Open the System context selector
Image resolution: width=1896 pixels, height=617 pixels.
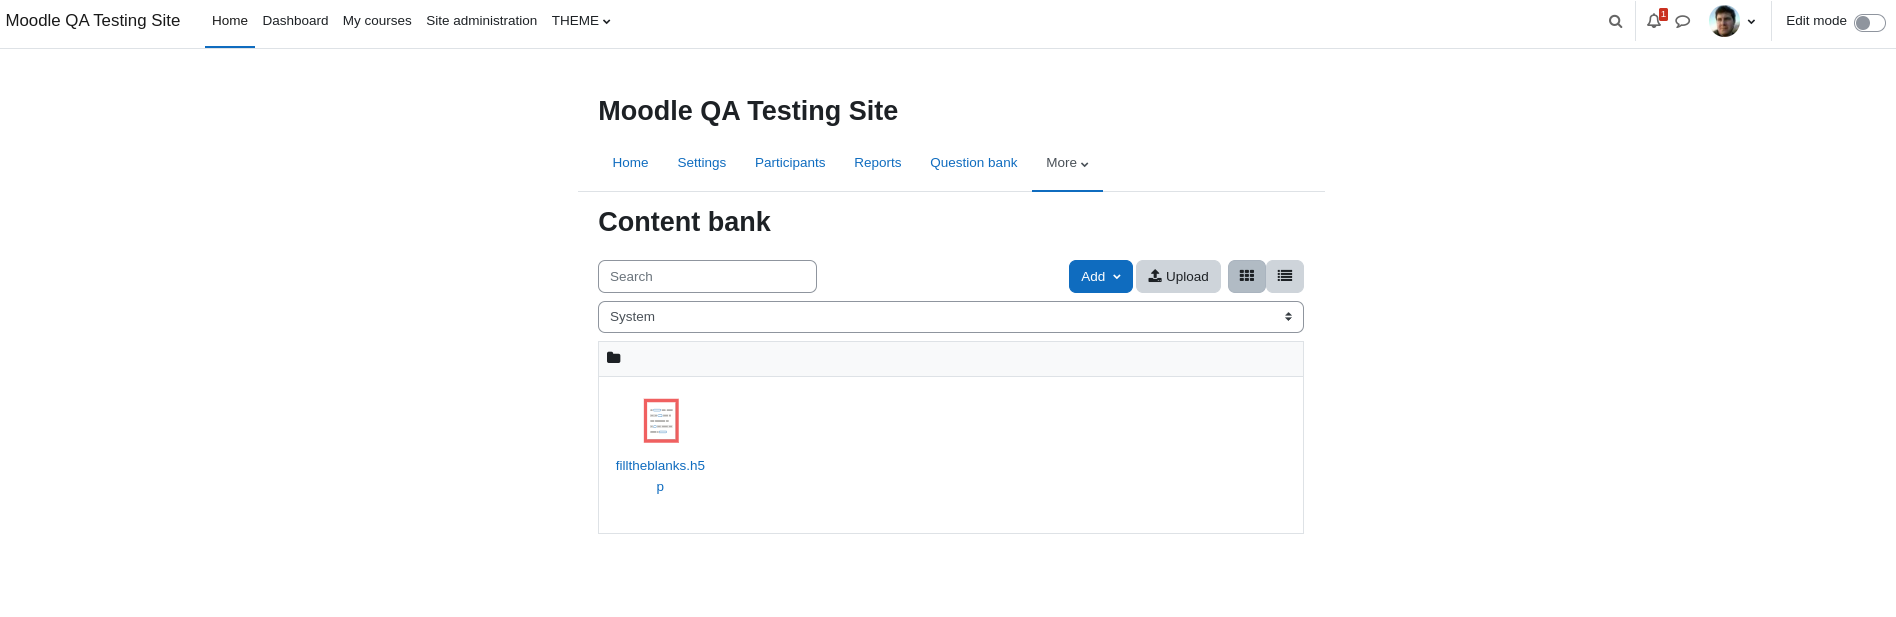coord(951,317)
